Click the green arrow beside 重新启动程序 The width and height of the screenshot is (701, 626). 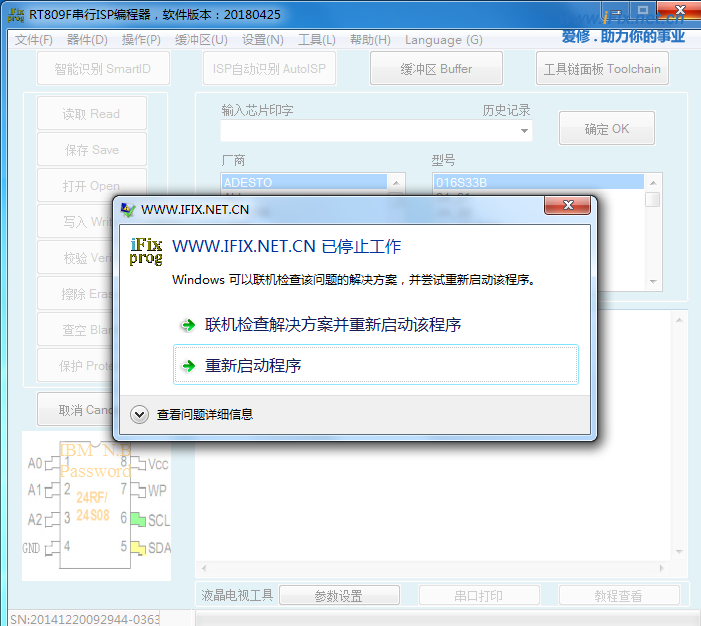[189, 366]
